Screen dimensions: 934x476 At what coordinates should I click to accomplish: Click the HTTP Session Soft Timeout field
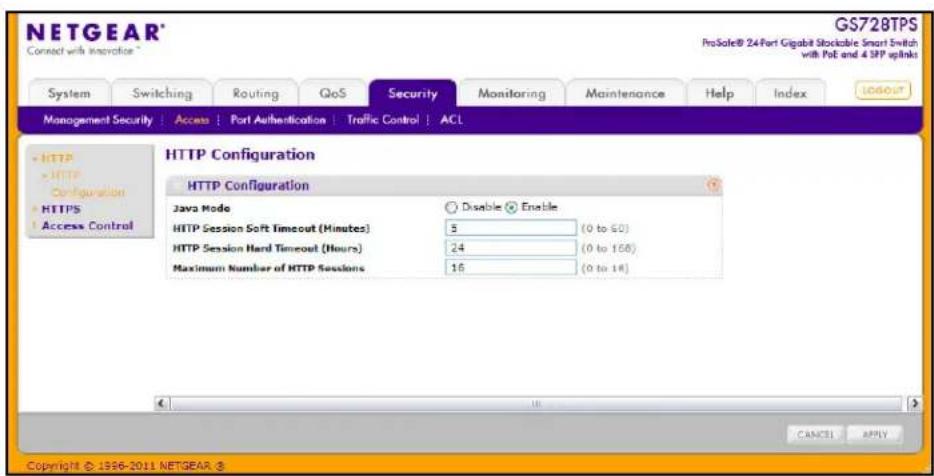coord(510,228)
